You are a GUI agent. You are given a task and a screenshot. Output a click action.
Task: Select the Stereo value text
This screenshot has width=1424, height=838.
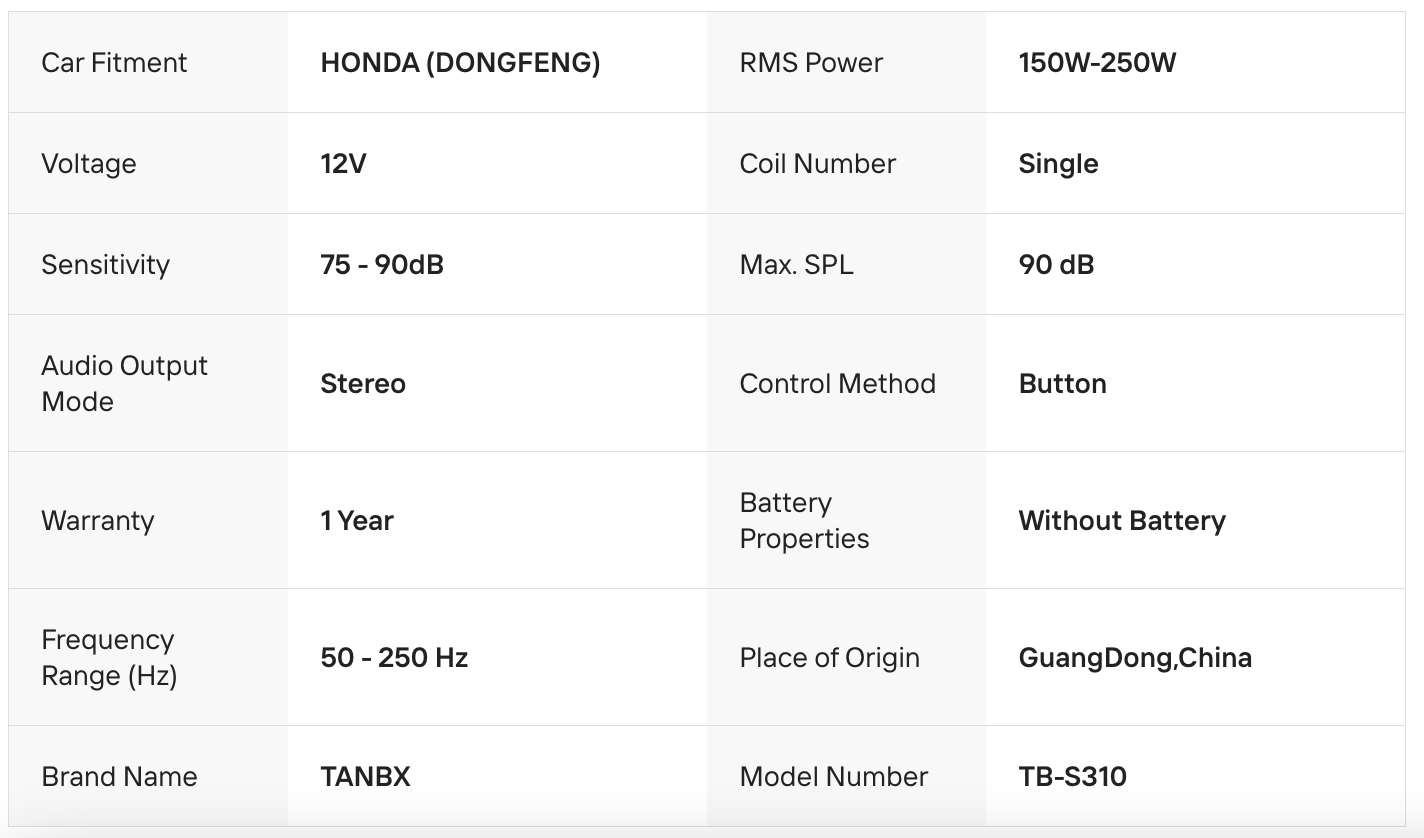pos(363,384)
